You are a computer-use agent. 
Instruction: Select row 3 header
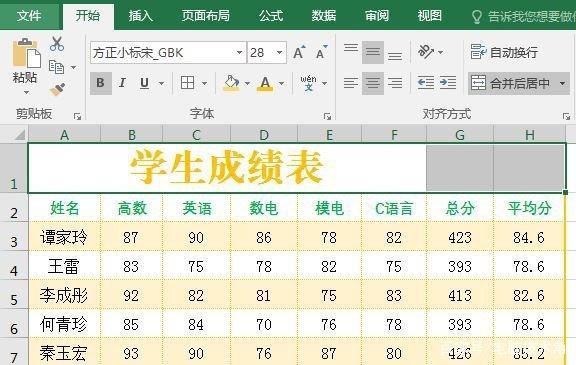(14, 237)
